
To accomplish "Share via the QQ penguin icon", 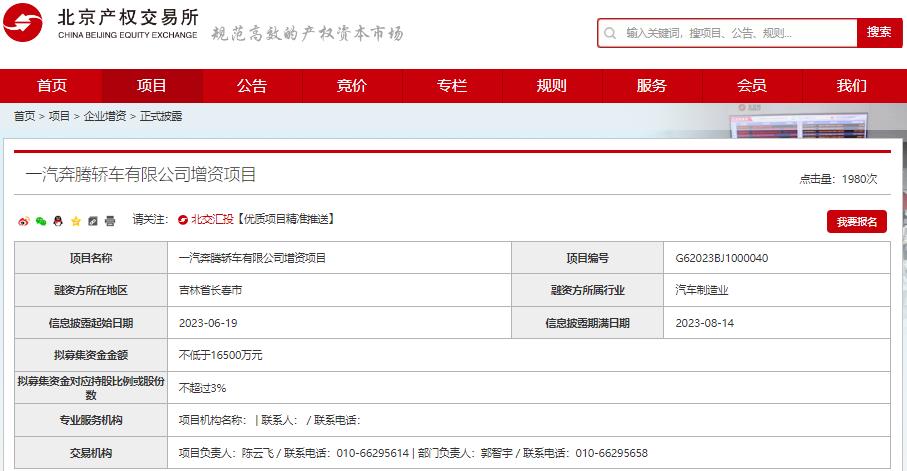I will tap(58, 220).
